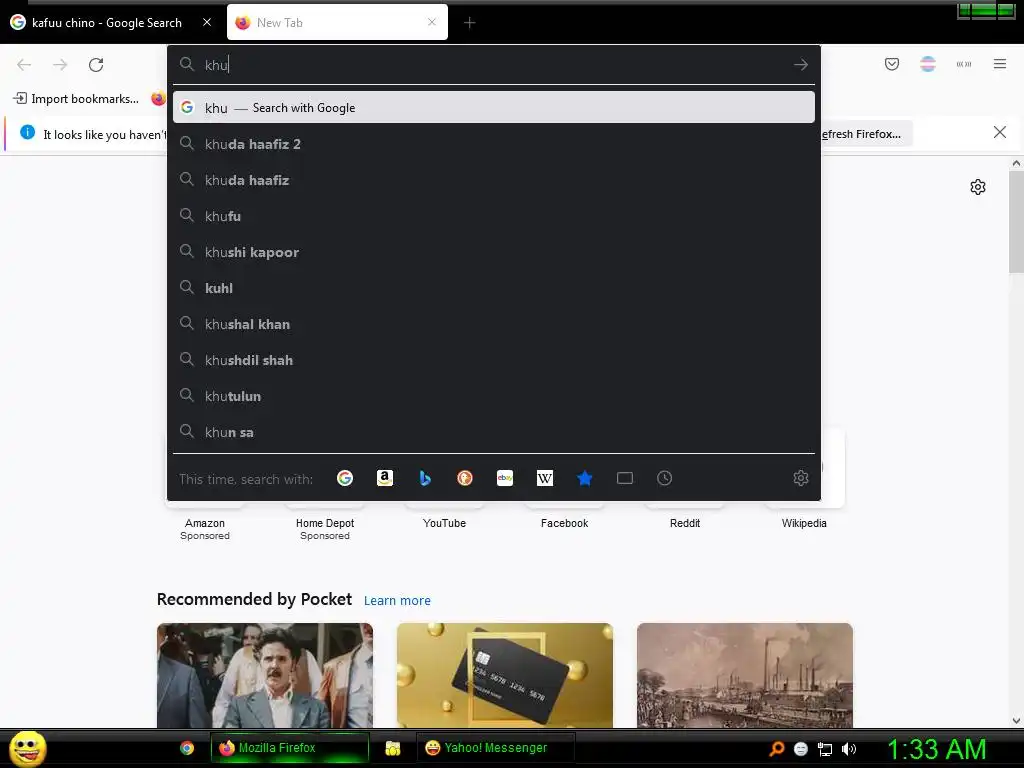This screenshot has height=768, width=1024.
Task: Search Bookmarks using star icon
Action: click(584, 478)
